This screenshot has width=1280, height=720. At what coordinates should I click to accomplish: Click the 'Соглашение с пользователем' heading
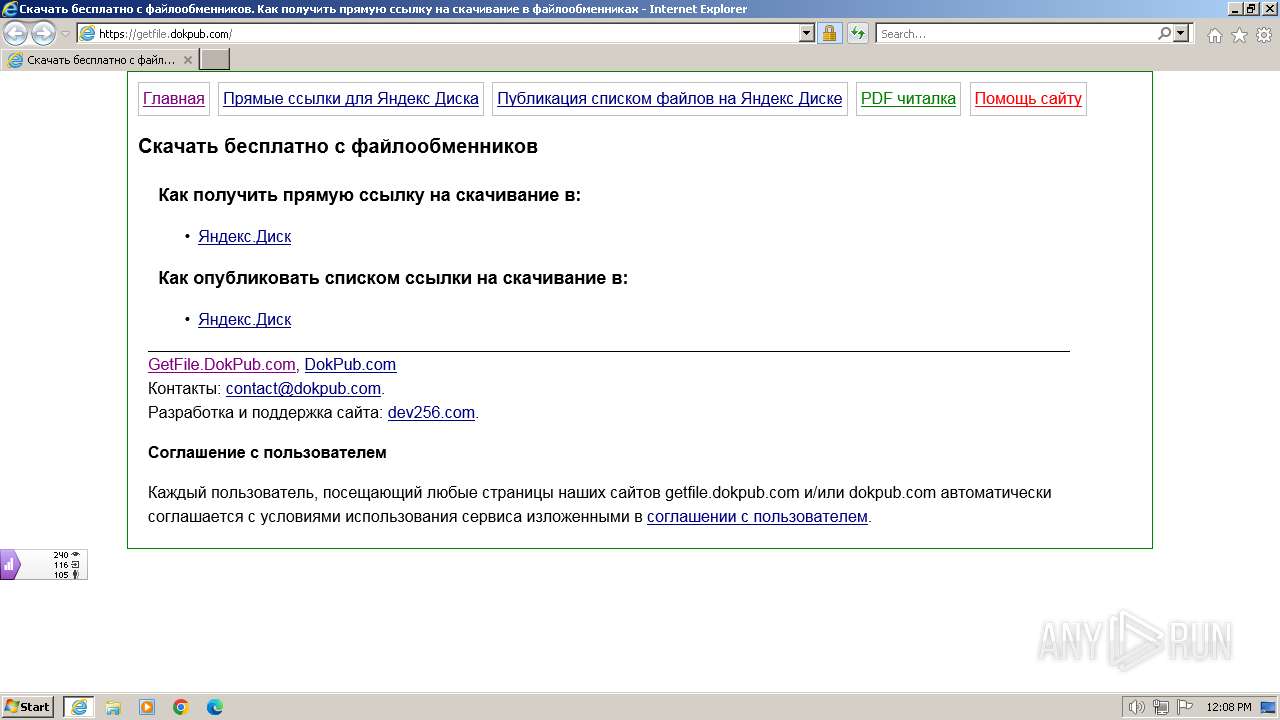pos(267,453)
